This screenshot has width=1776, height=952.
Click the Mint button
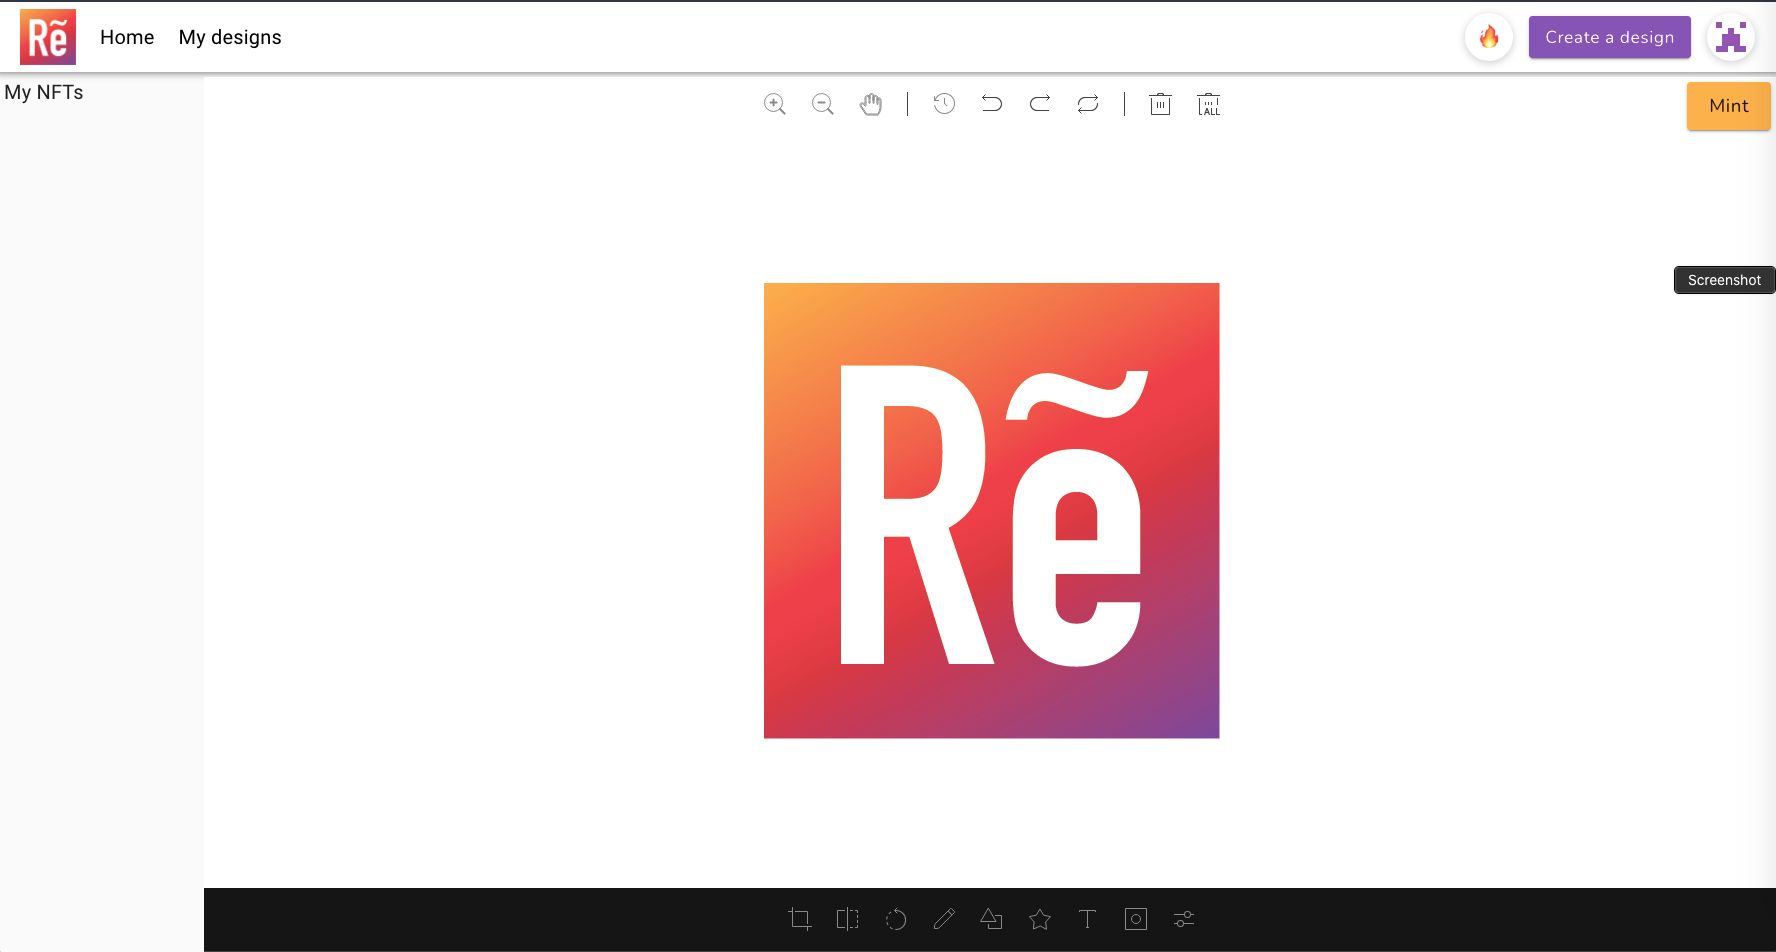point(1728,105)
